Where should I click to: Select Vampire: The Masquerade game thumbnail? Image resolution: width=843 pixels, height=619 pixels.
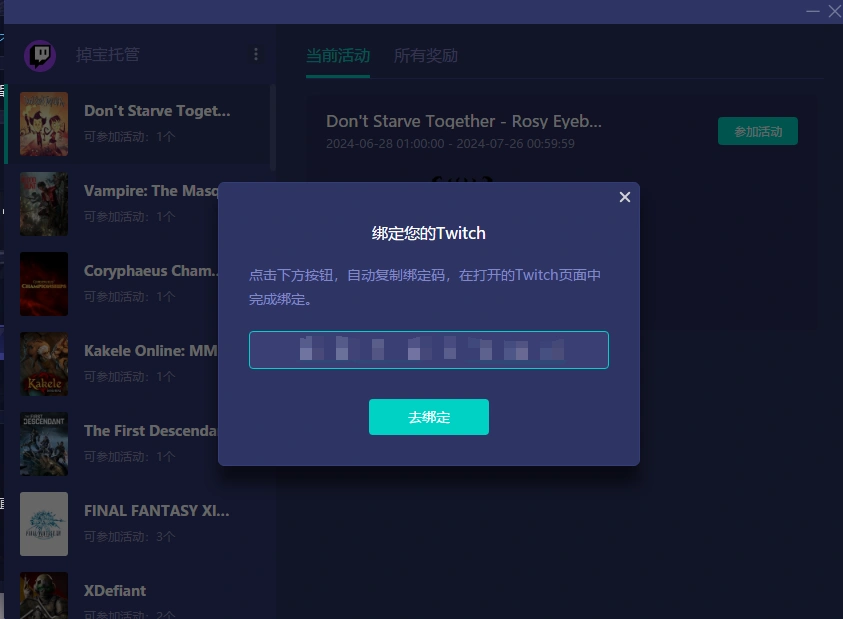click(x=44, y=204)
